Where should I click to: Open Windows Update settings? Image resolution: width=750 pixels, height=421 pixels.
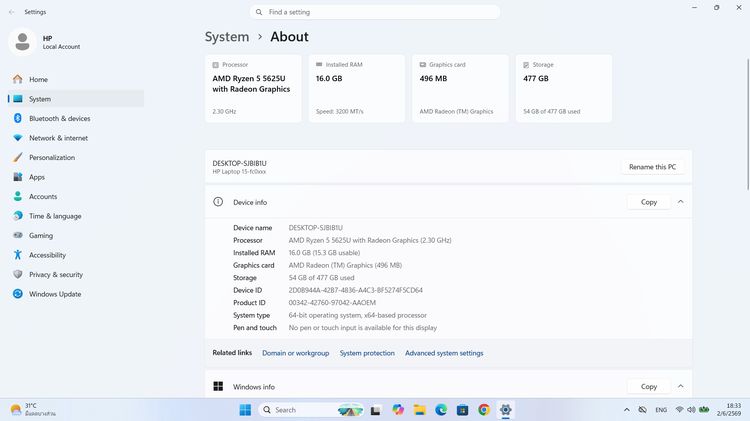coord(76,294)
